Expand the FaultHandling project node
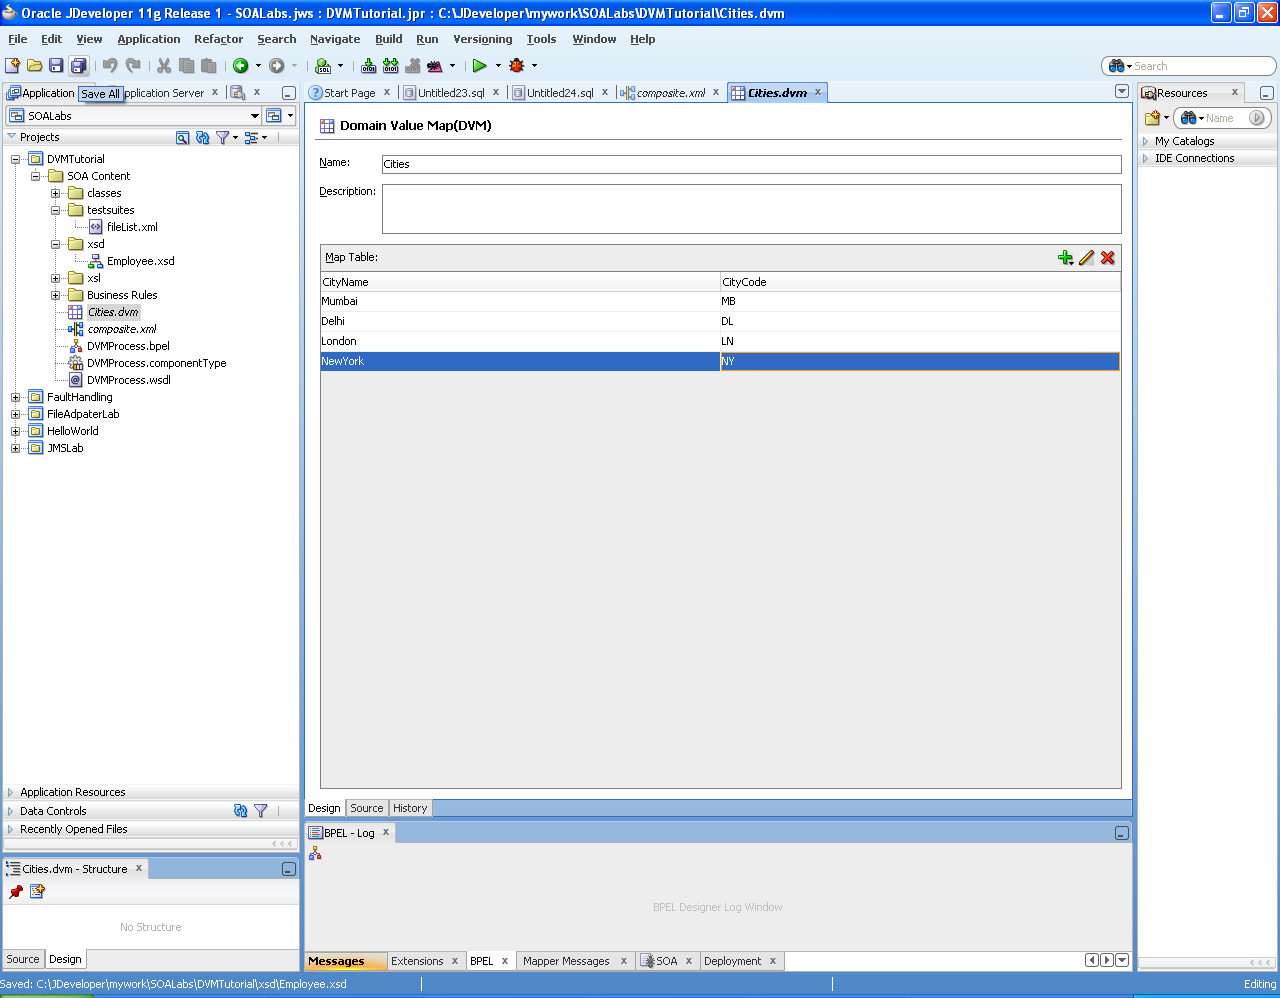 click(x=16, y=397)
